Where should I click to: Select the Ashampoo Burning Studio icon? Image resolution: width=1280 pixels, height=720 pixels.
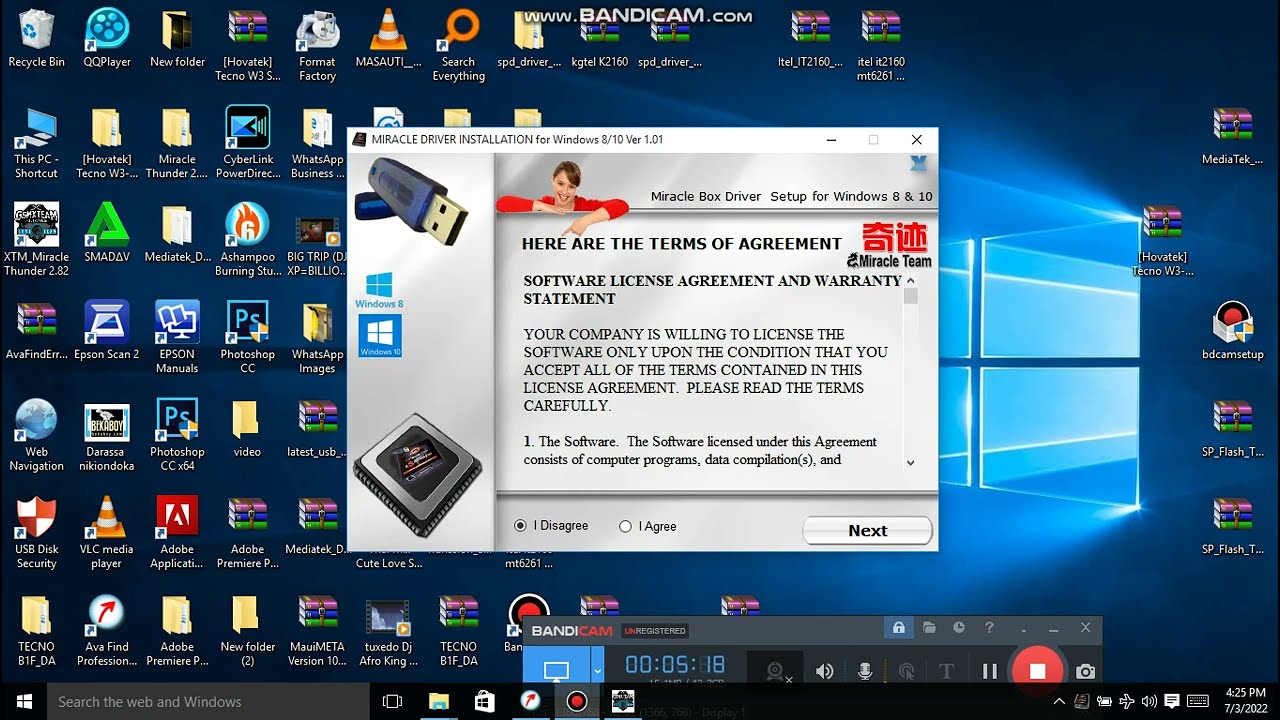coord(248,240)
